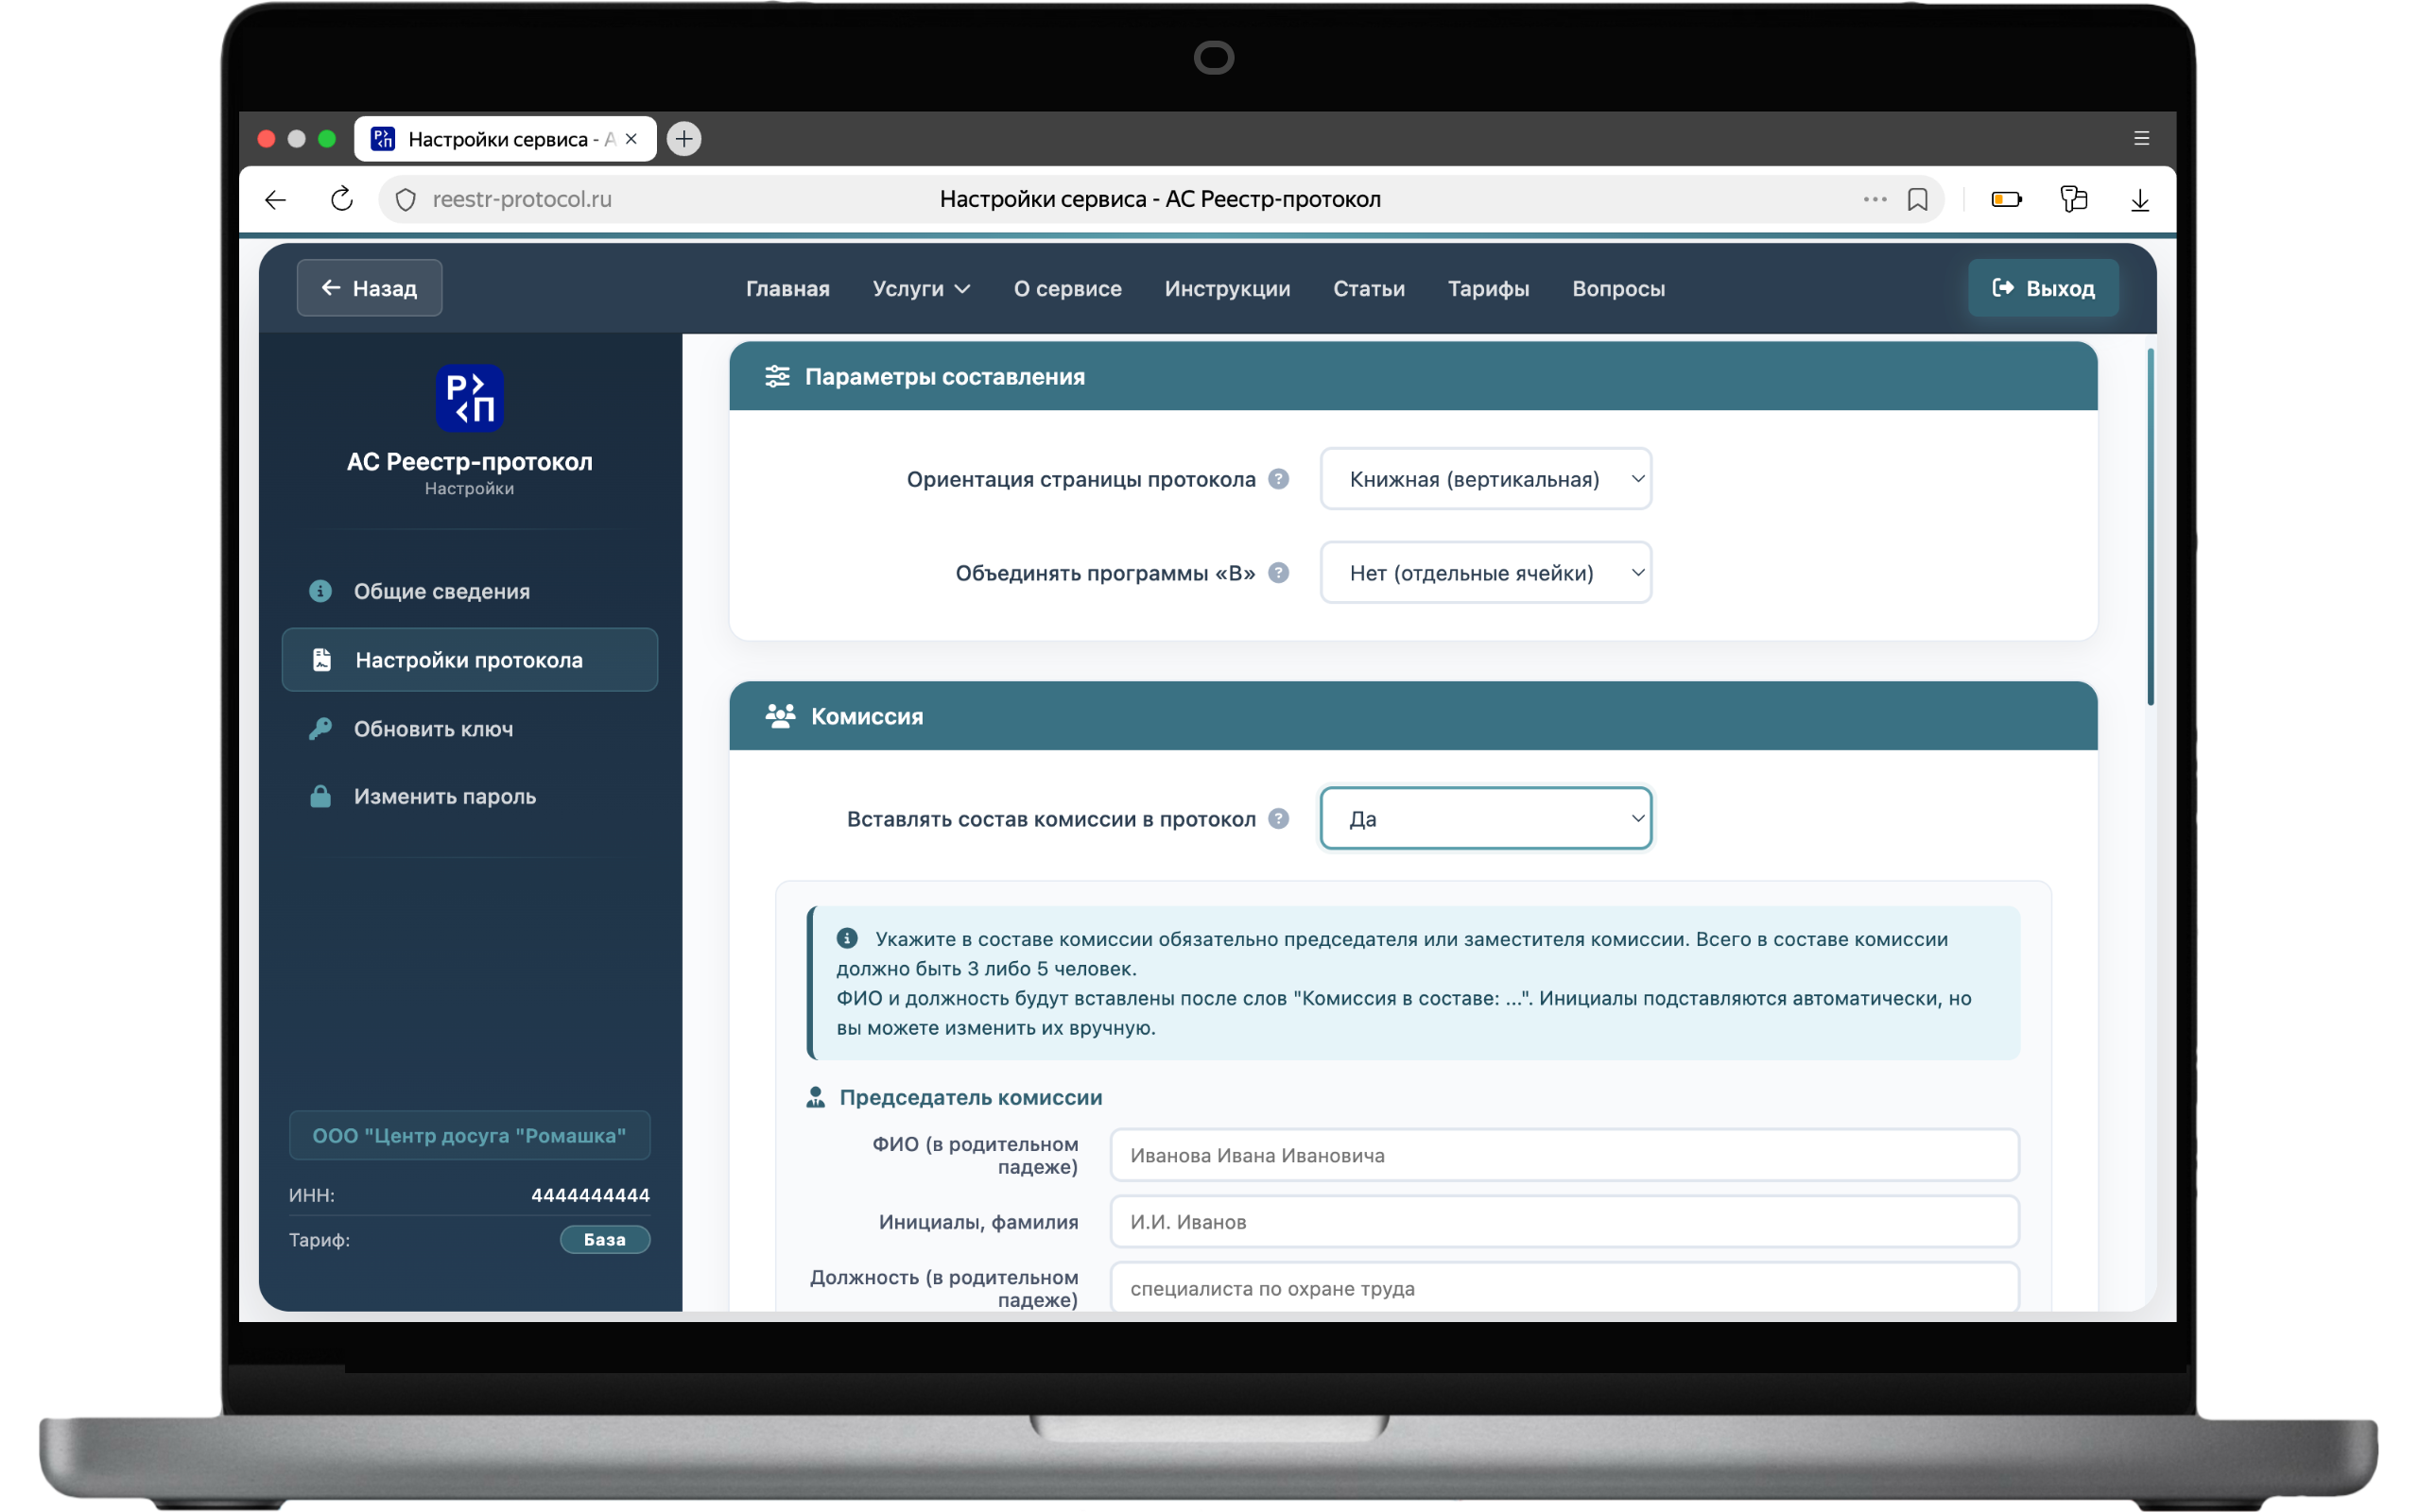This screenshot has width=2420, height=1512.
Task: Click help icon beside Ориентация страницы протокола
Action: (1278, 479)
